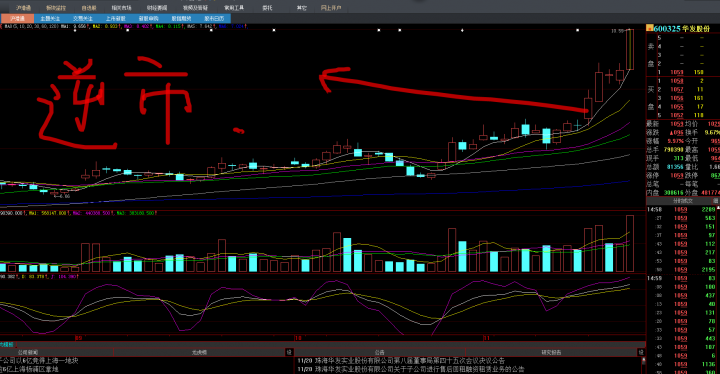Viewport: 720px width, 374px height.
Task: Click the orange icon beside stock code 600325
Action: pos(649,28)
